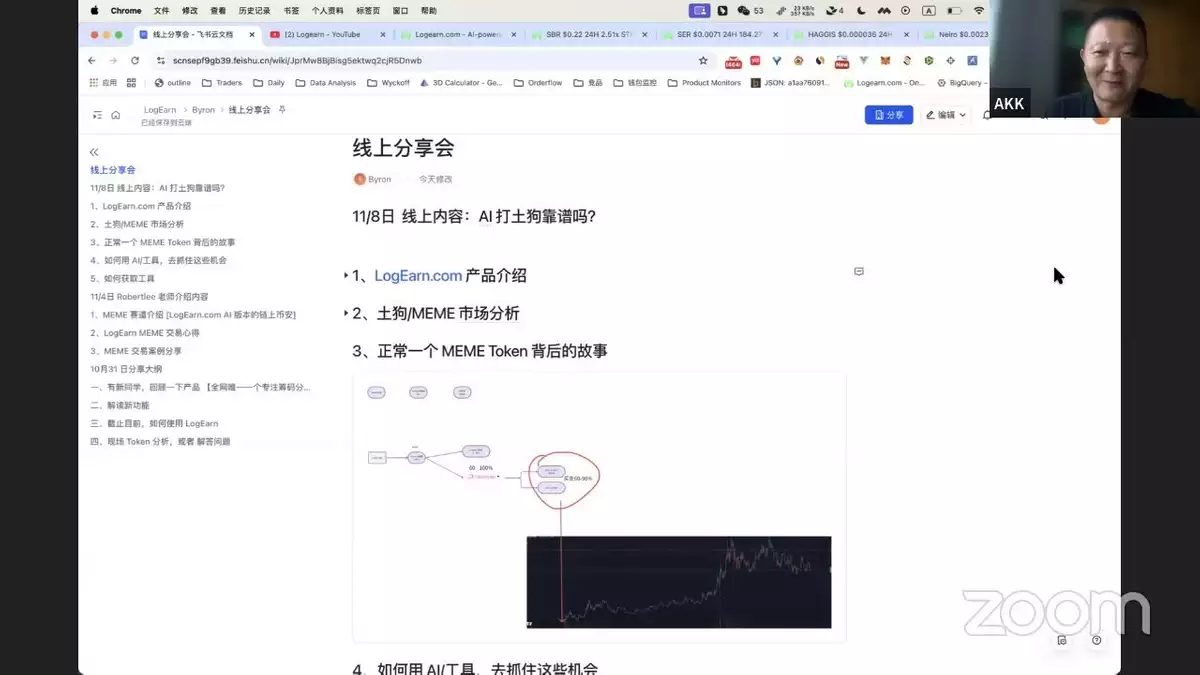Screen dimensions: 1200x675
Task: Click 今天修改 text beside author
Action: (x=435, y=179)
